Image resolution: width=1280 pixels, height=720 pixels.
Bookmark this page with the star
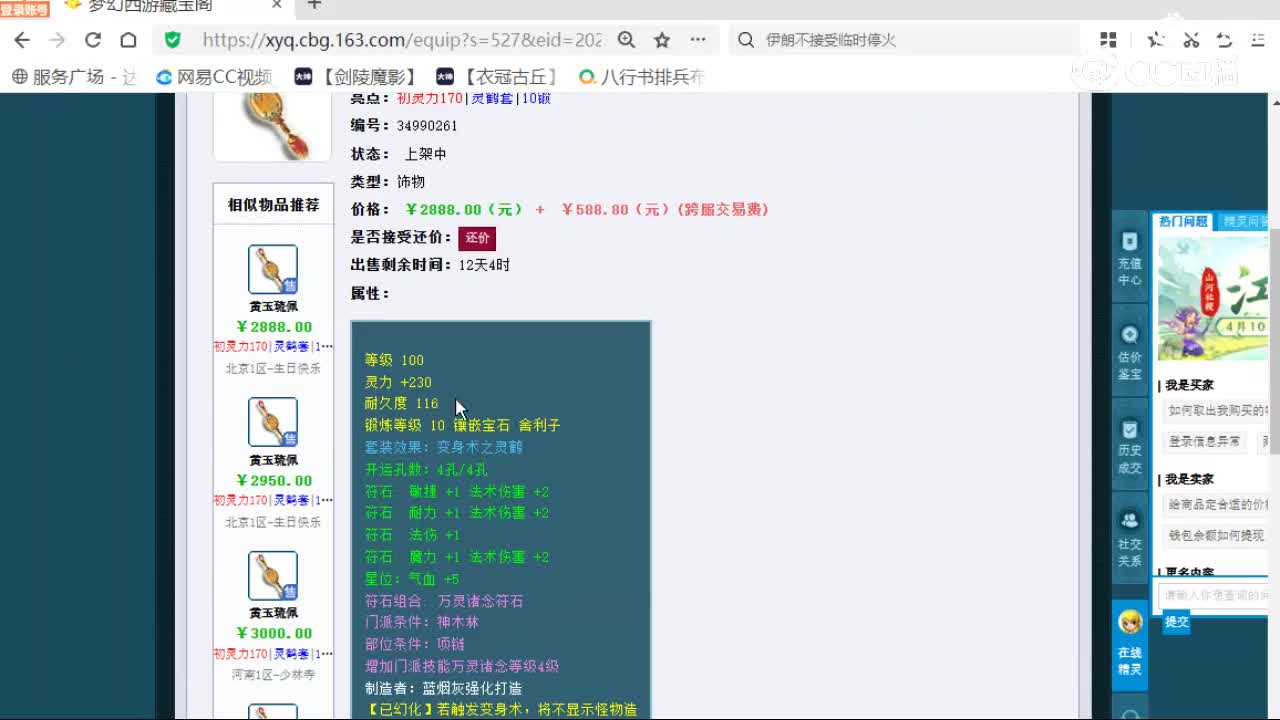[x=662, y=40]
